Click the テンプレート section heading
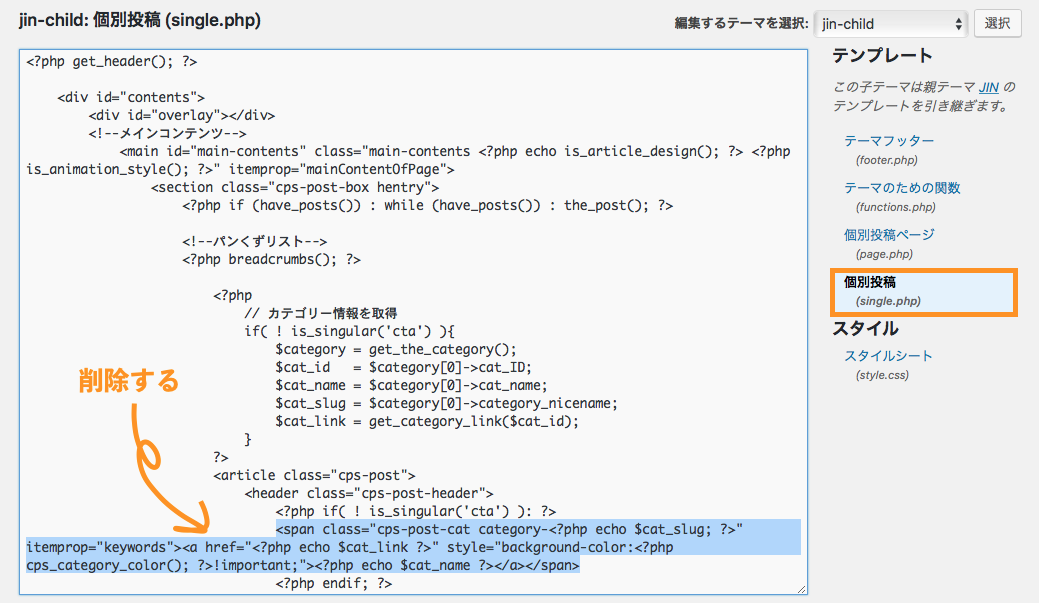 [882, 56]
